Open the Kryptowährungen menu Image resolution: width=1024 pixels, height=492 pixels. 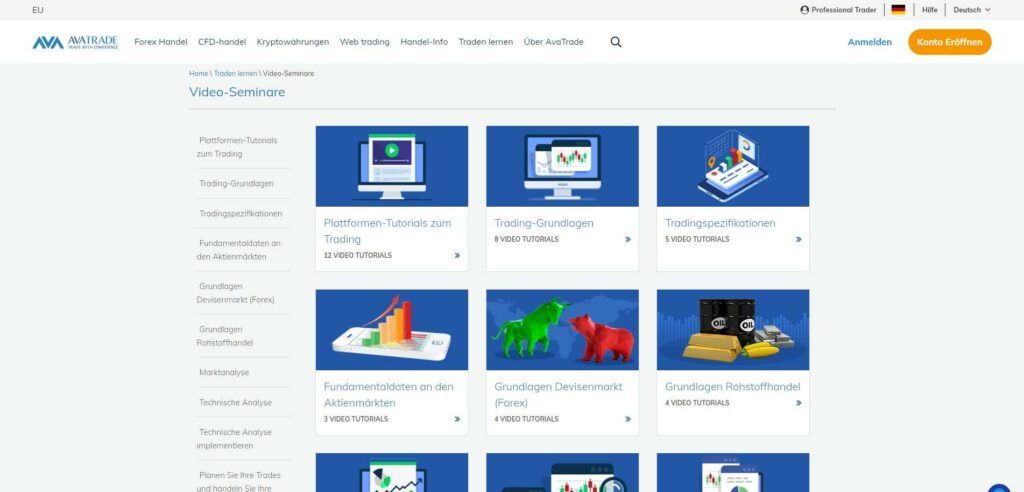293,42
